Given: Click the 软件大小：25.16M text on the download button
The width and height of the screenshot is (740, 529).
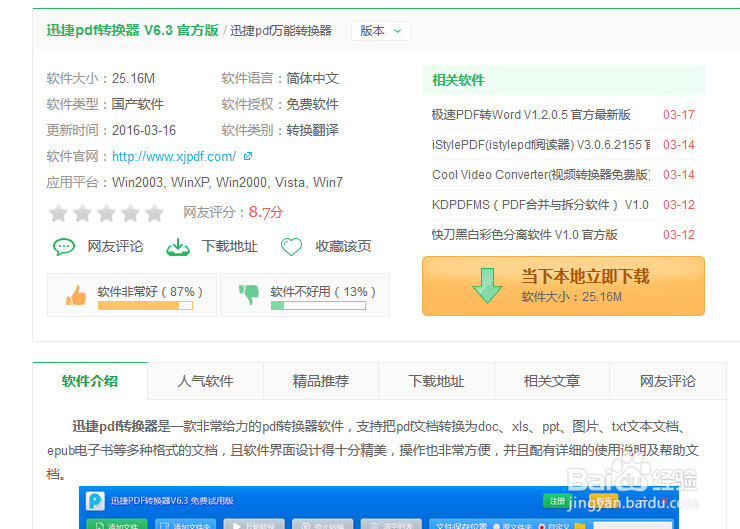Looking at the screenshot, I should [572, 297].
